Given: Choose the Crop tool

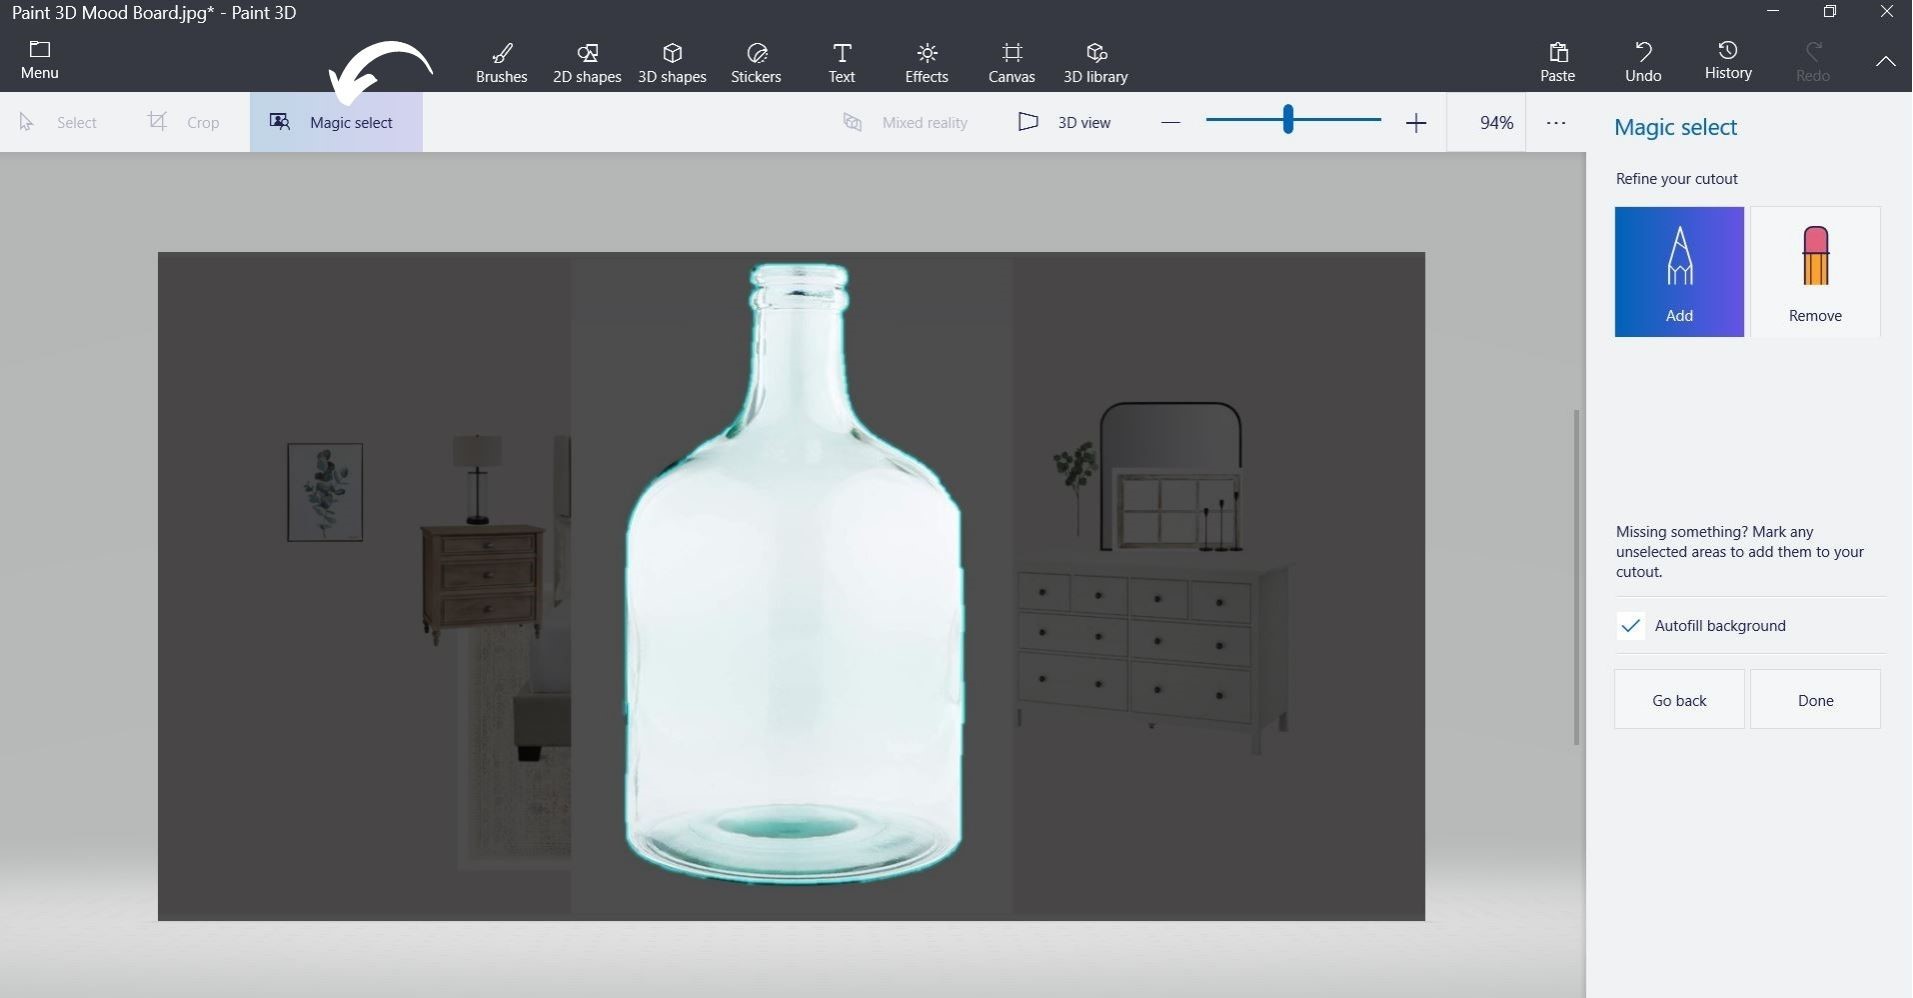Looking at the screenshot, I should click(184, 122).
